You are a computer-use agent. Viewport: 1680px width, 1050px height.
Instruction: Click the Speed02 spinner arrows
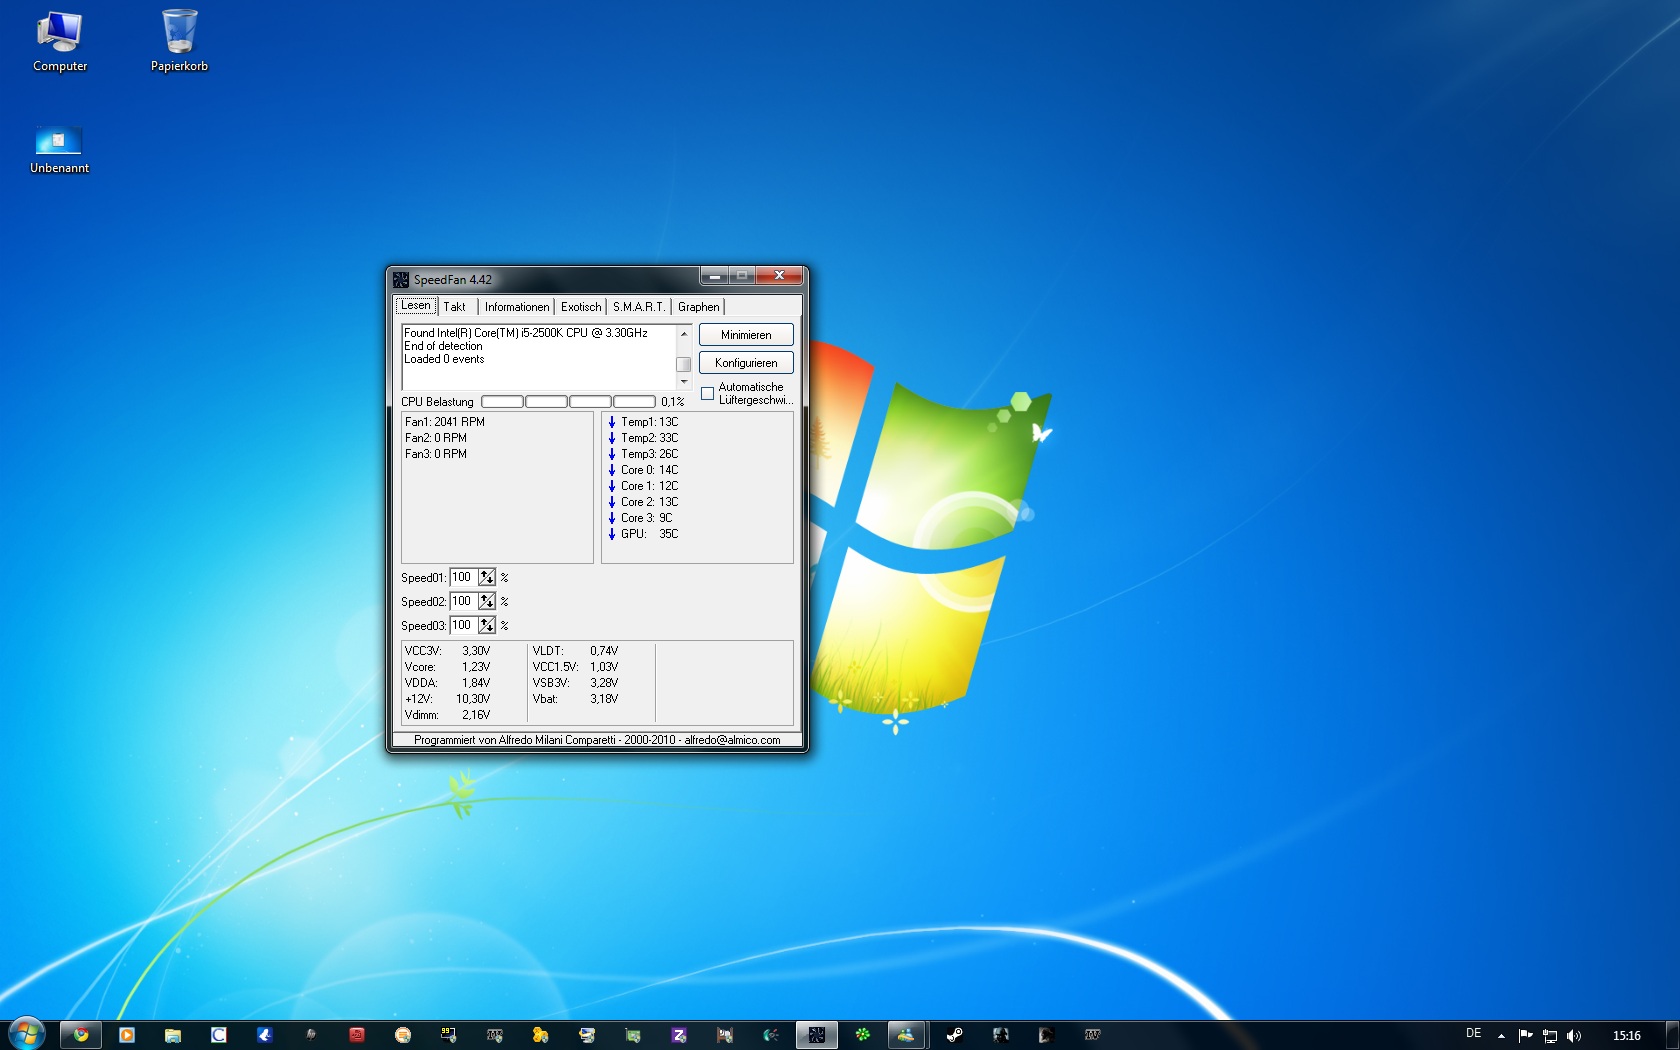pyautogui.click(x=487, y=602)
